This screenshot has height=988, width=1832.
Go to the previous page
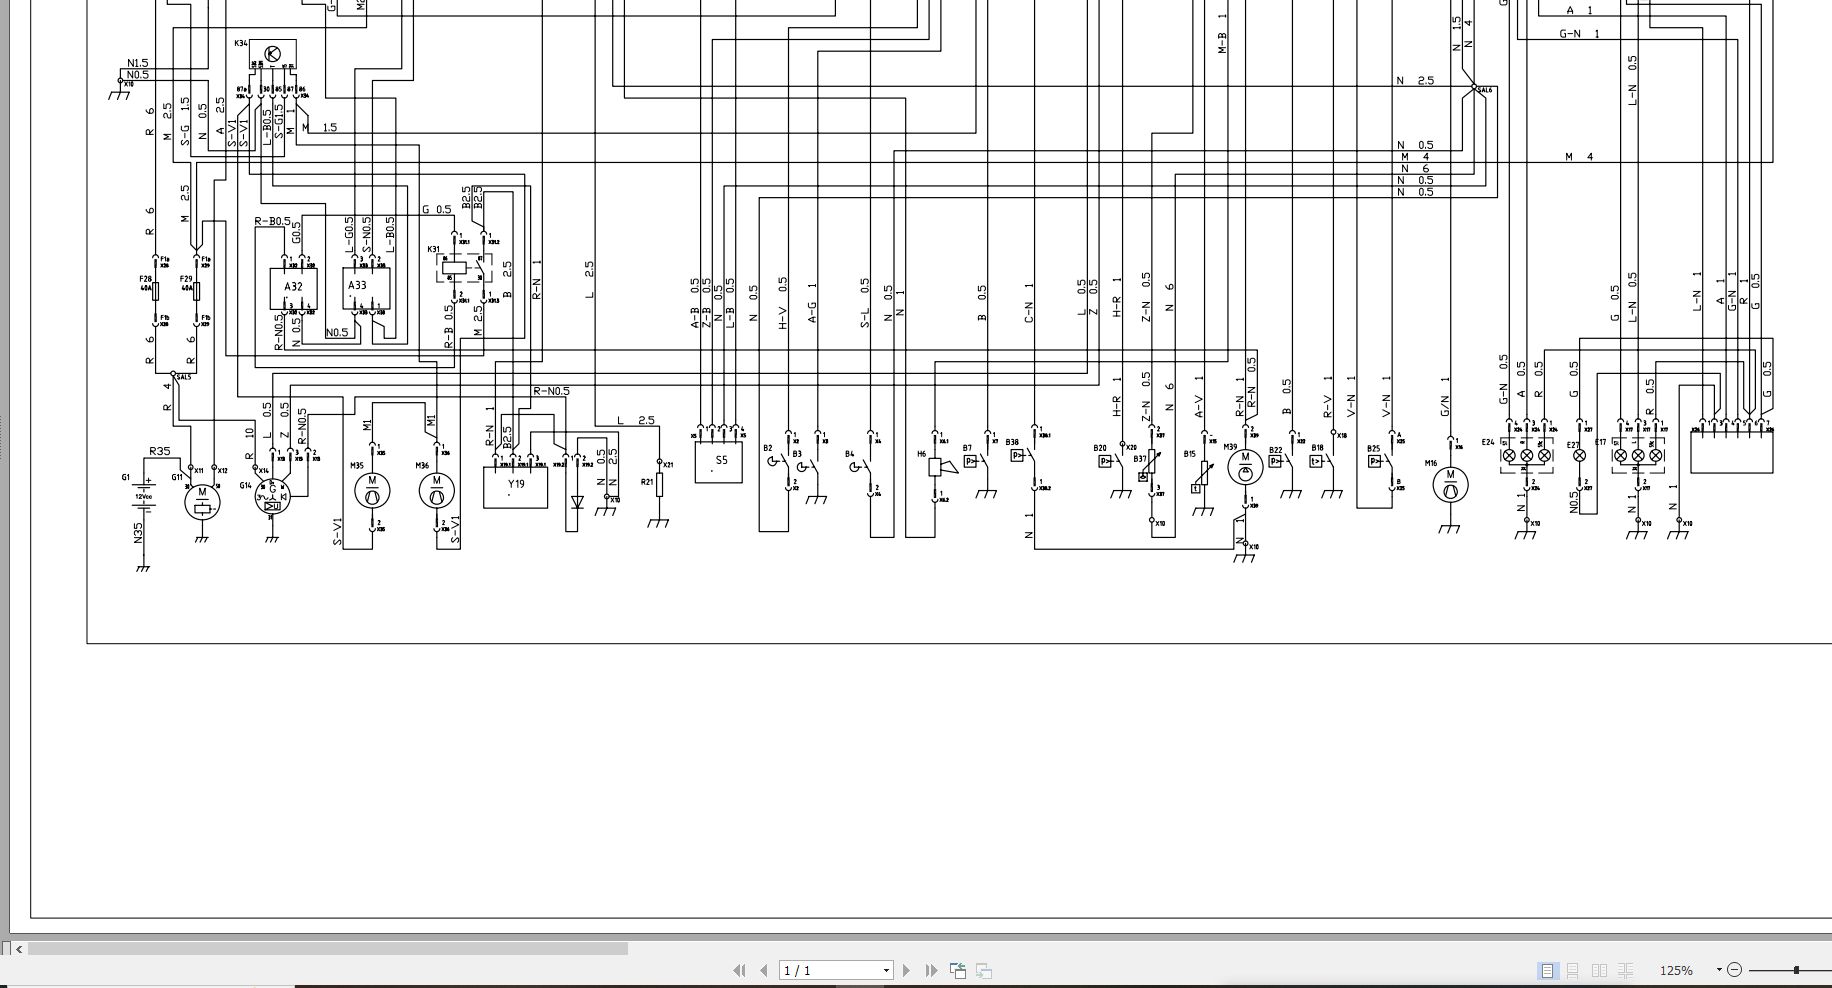pos(765,970)
